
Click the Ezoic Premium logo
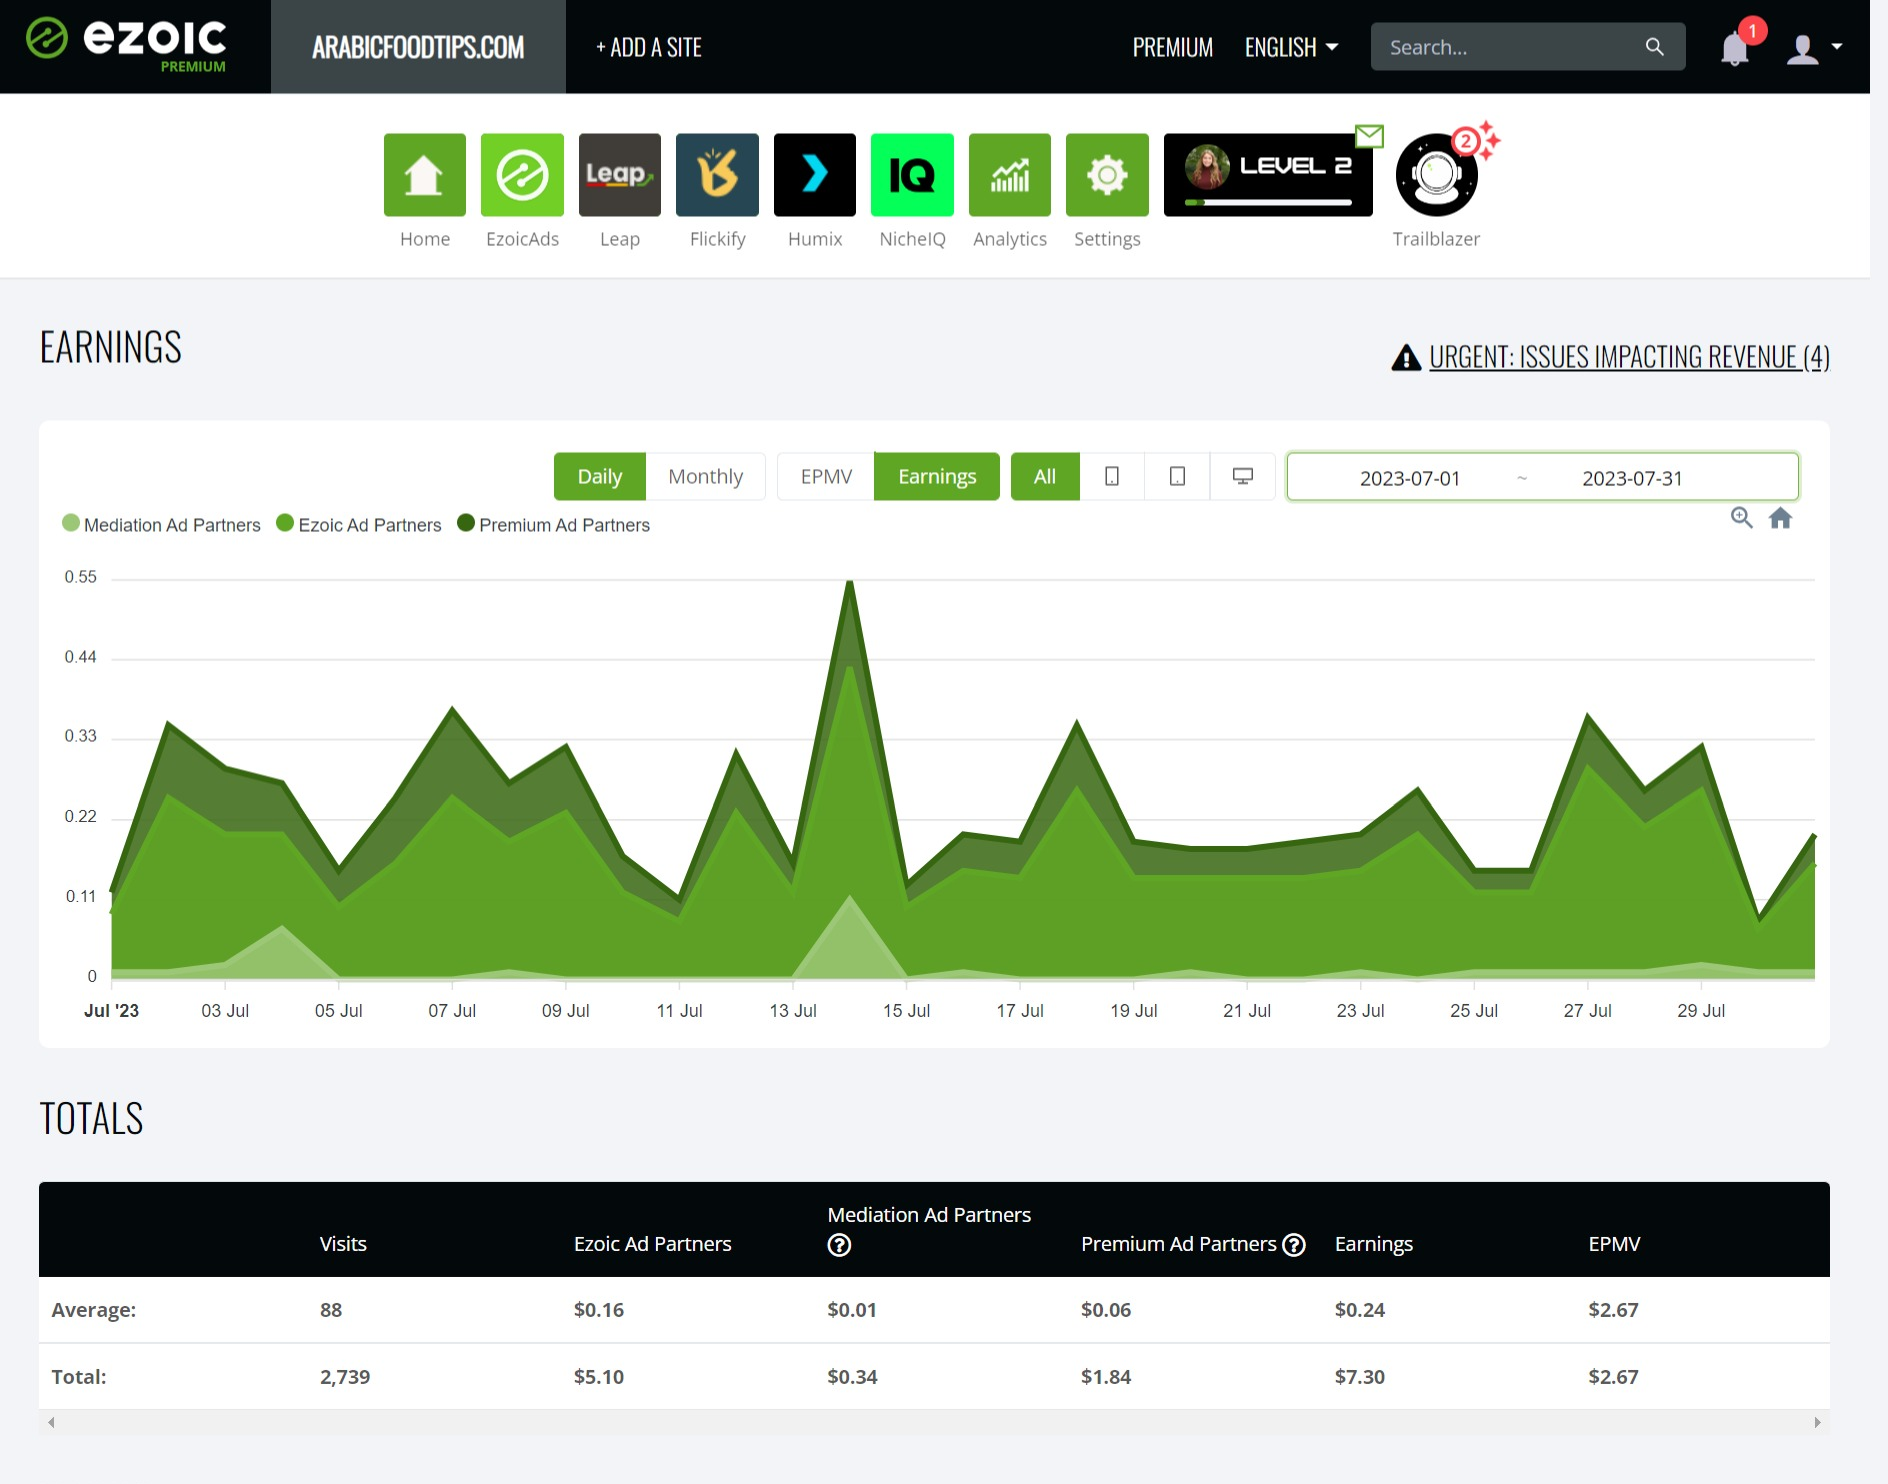point(126,45)
